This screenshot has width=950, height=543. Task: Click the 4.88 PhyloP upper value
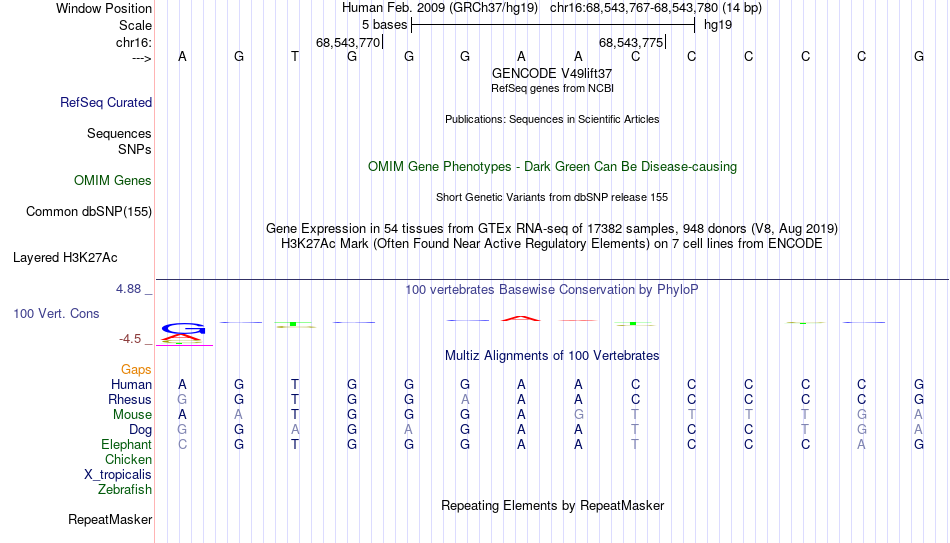click(128, 289)
